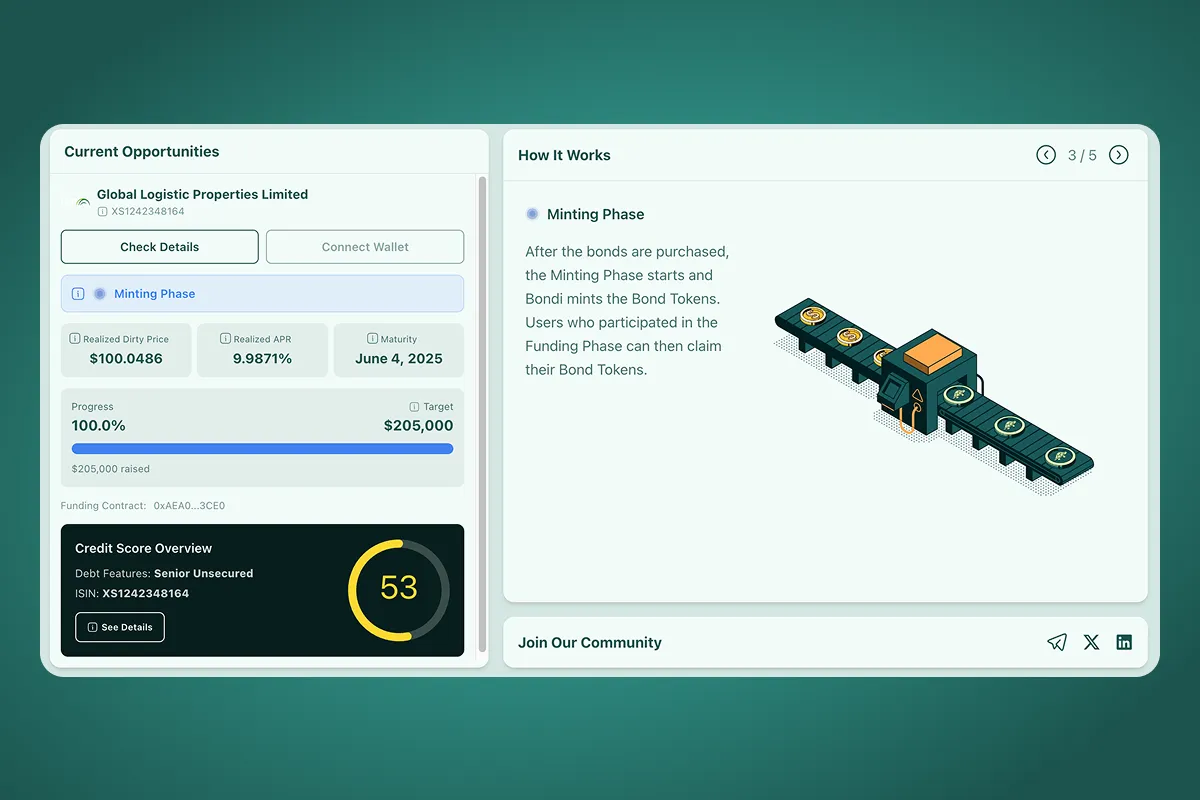Click the $100.0486 dirty price value

(126, 358)
